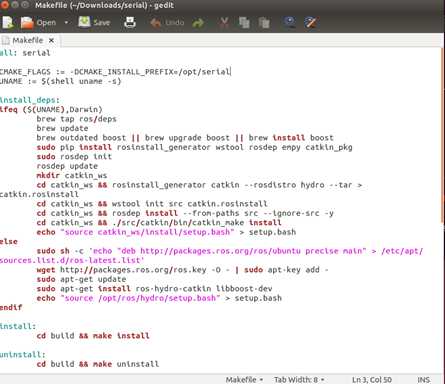The image size is (445, 384).
Task: Cut selection using scissors icon
Action: pyautogui.click(x=224, y=23)
